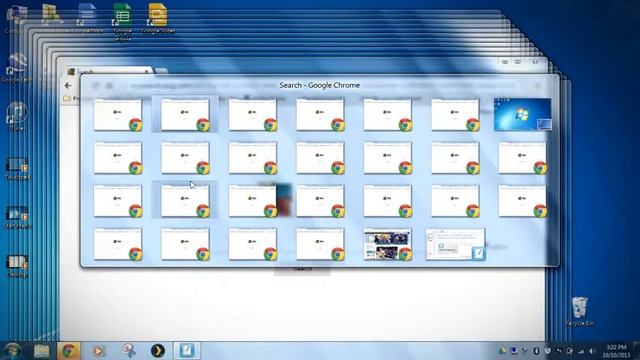Open new tab button beside Search tab
Viewport: 640px width, 360px height.
(161, 71)
